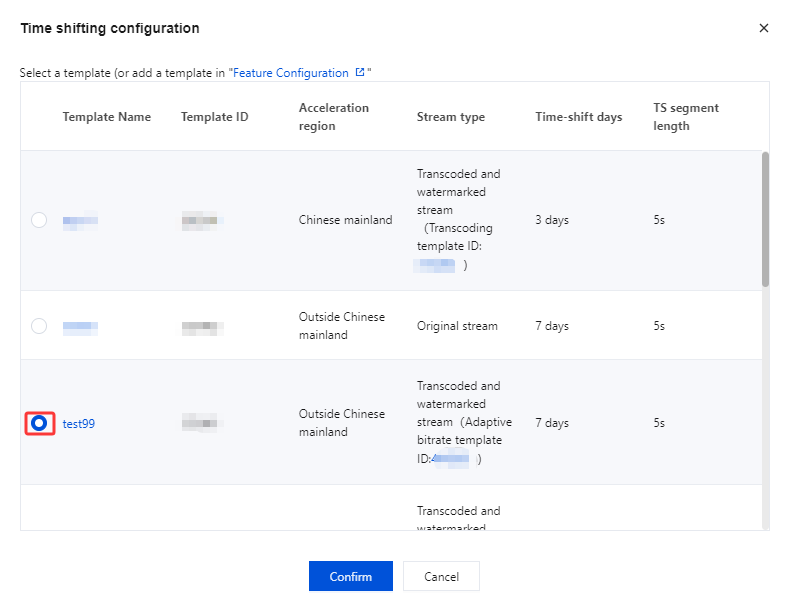Open the Feature Configuration link
This screenshot has width=790, height=612.
pyautogui.click(x=291, y=73)
